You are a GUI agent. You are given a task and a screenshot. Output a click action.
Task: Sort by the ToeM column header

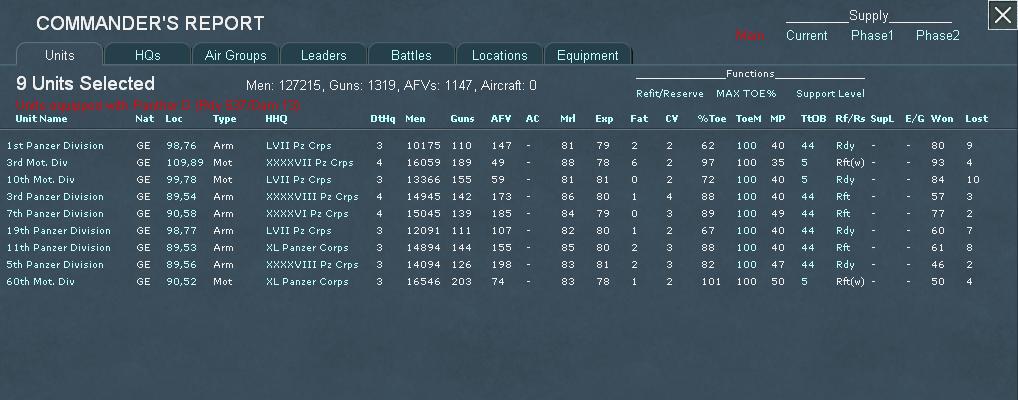pos(749,119)
